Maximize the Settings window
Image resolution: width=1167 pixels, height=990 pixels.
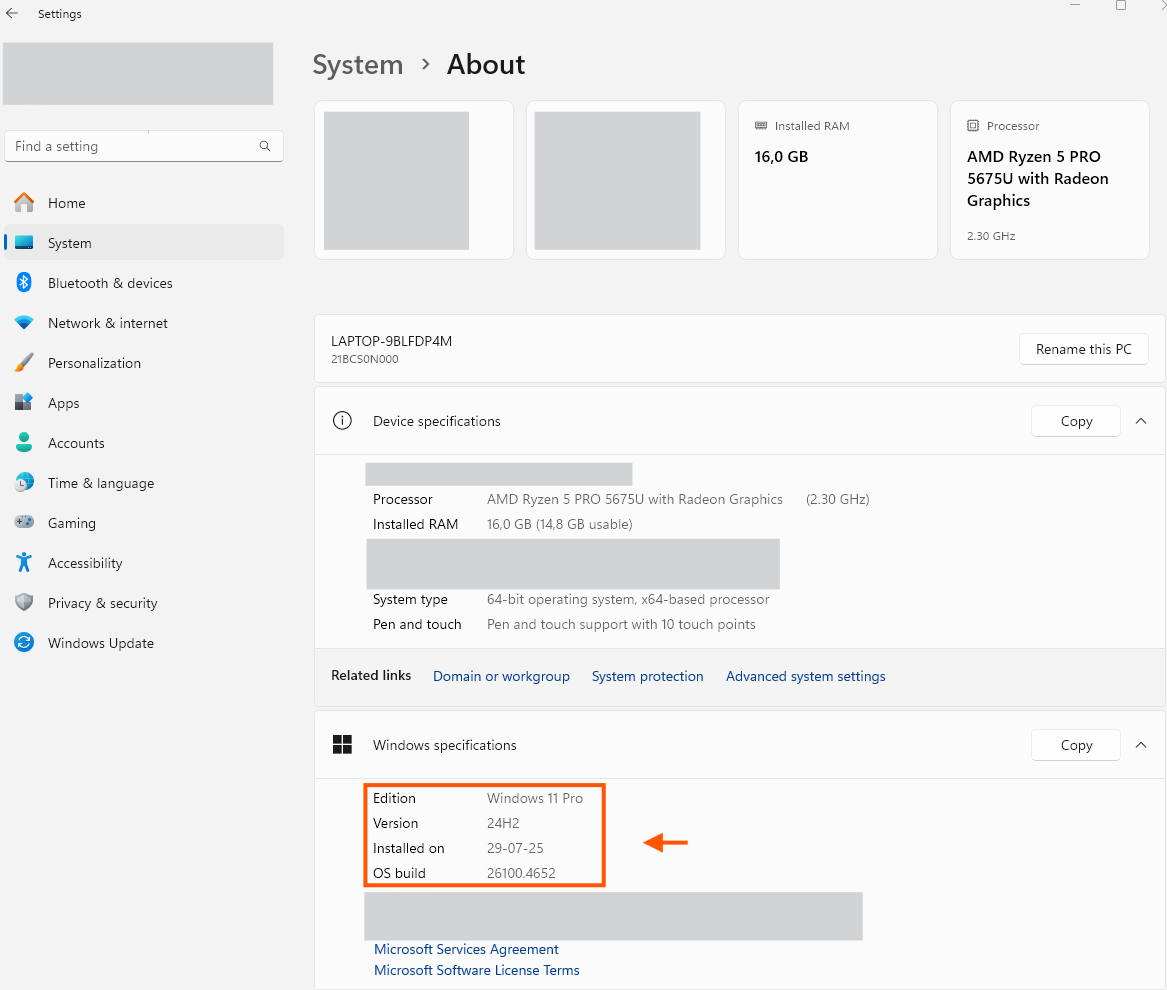coord(1120,5)
